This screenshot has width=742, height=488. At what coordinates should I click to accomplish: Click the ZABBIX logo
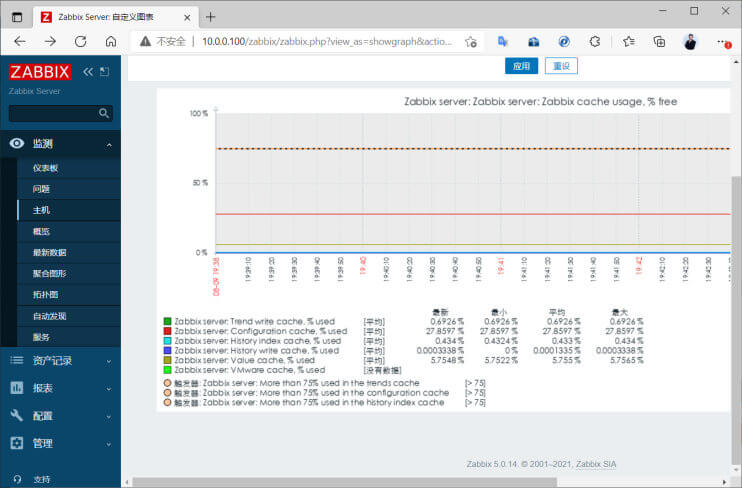pos(40,72)
